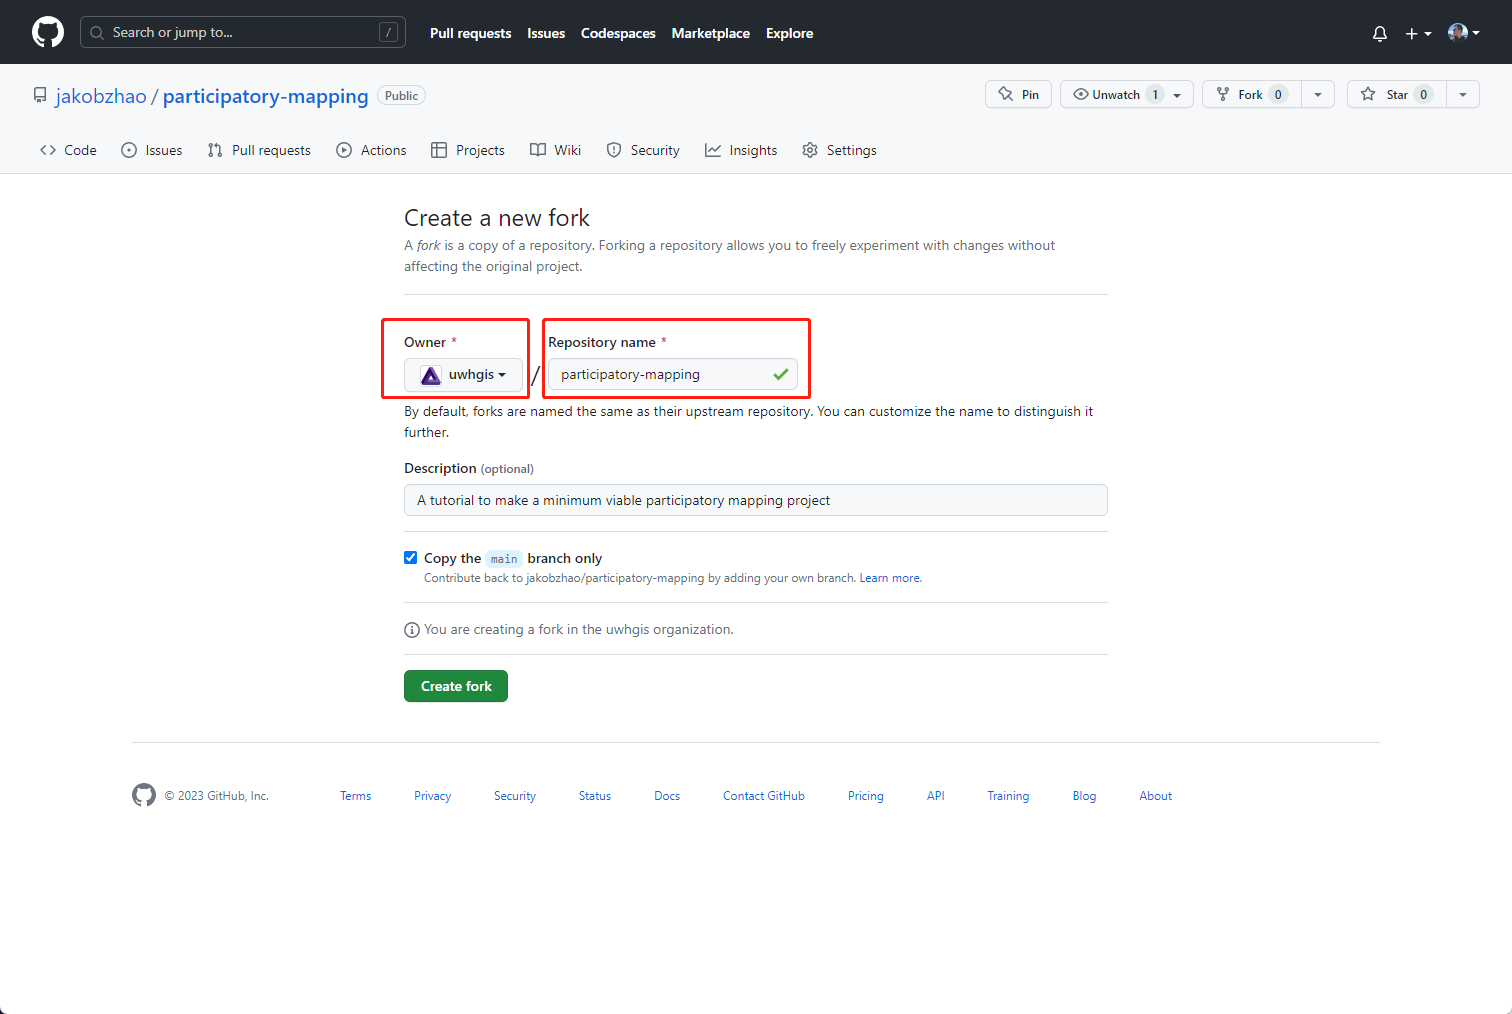This screenshot has width=1512, height=1014.
Task: Open the user avatar menu
Action: 1464,33
